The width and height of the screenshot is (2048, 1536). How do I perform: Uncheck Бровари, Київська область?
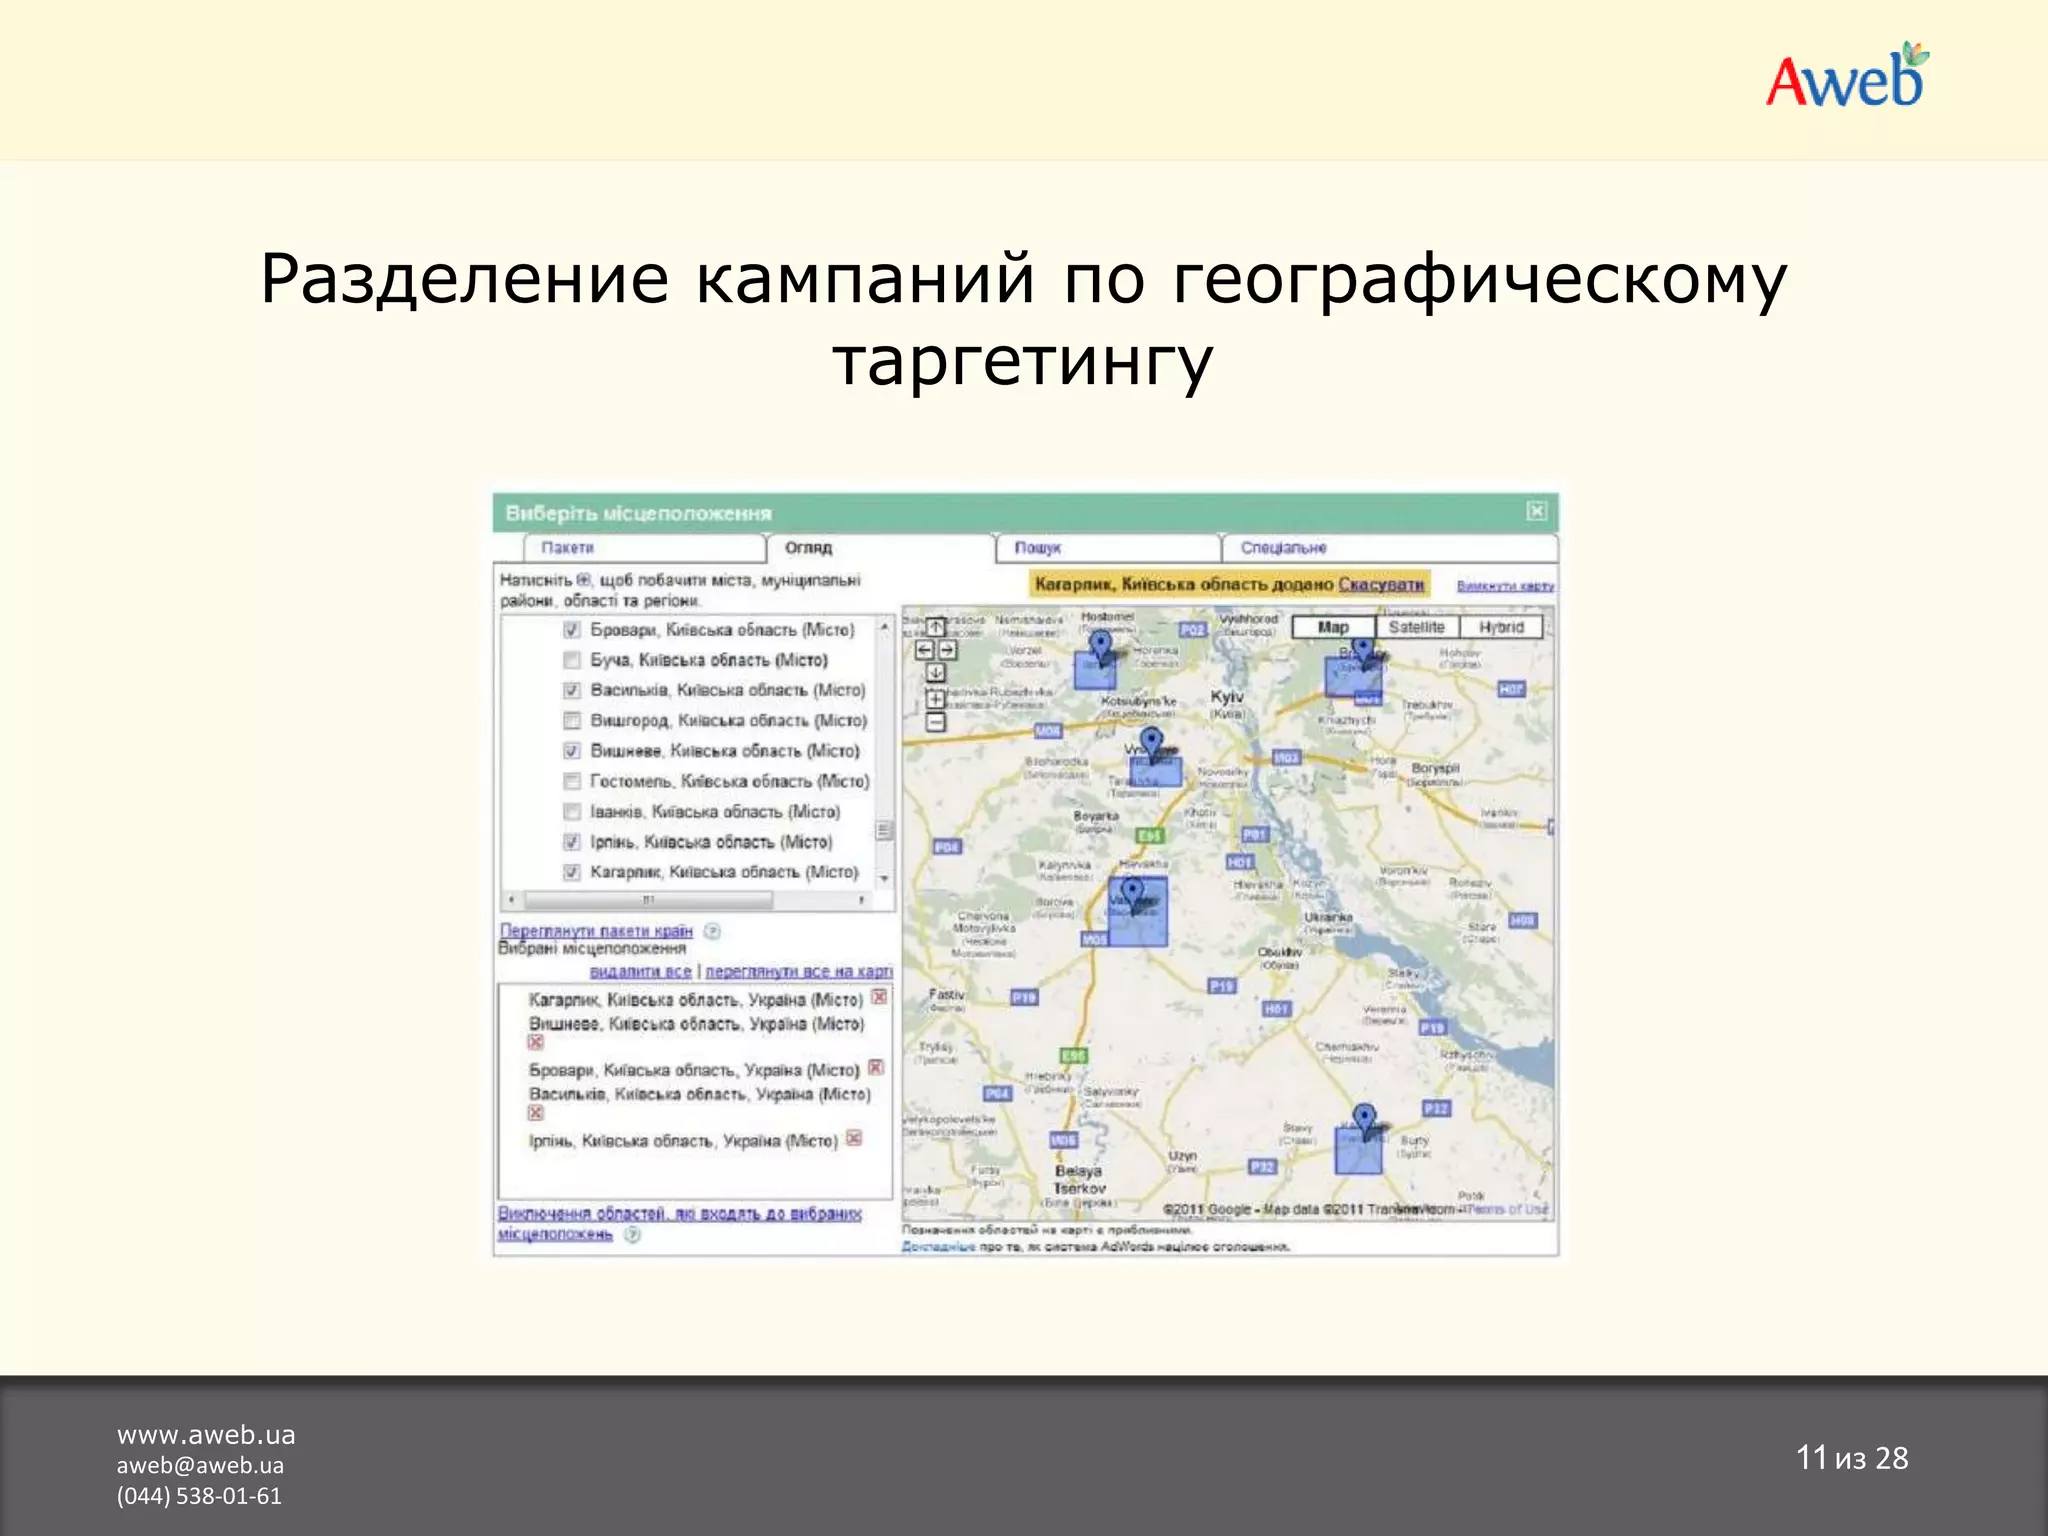point(572,630)
